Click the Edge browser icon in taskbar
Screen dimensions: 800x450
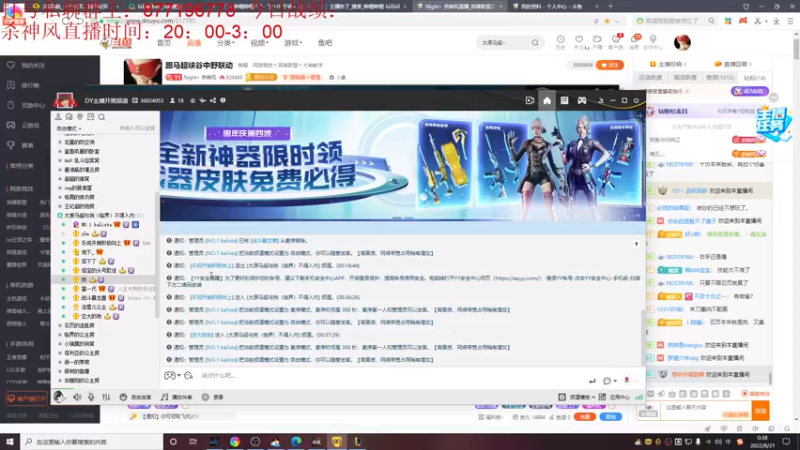point(296,441)
